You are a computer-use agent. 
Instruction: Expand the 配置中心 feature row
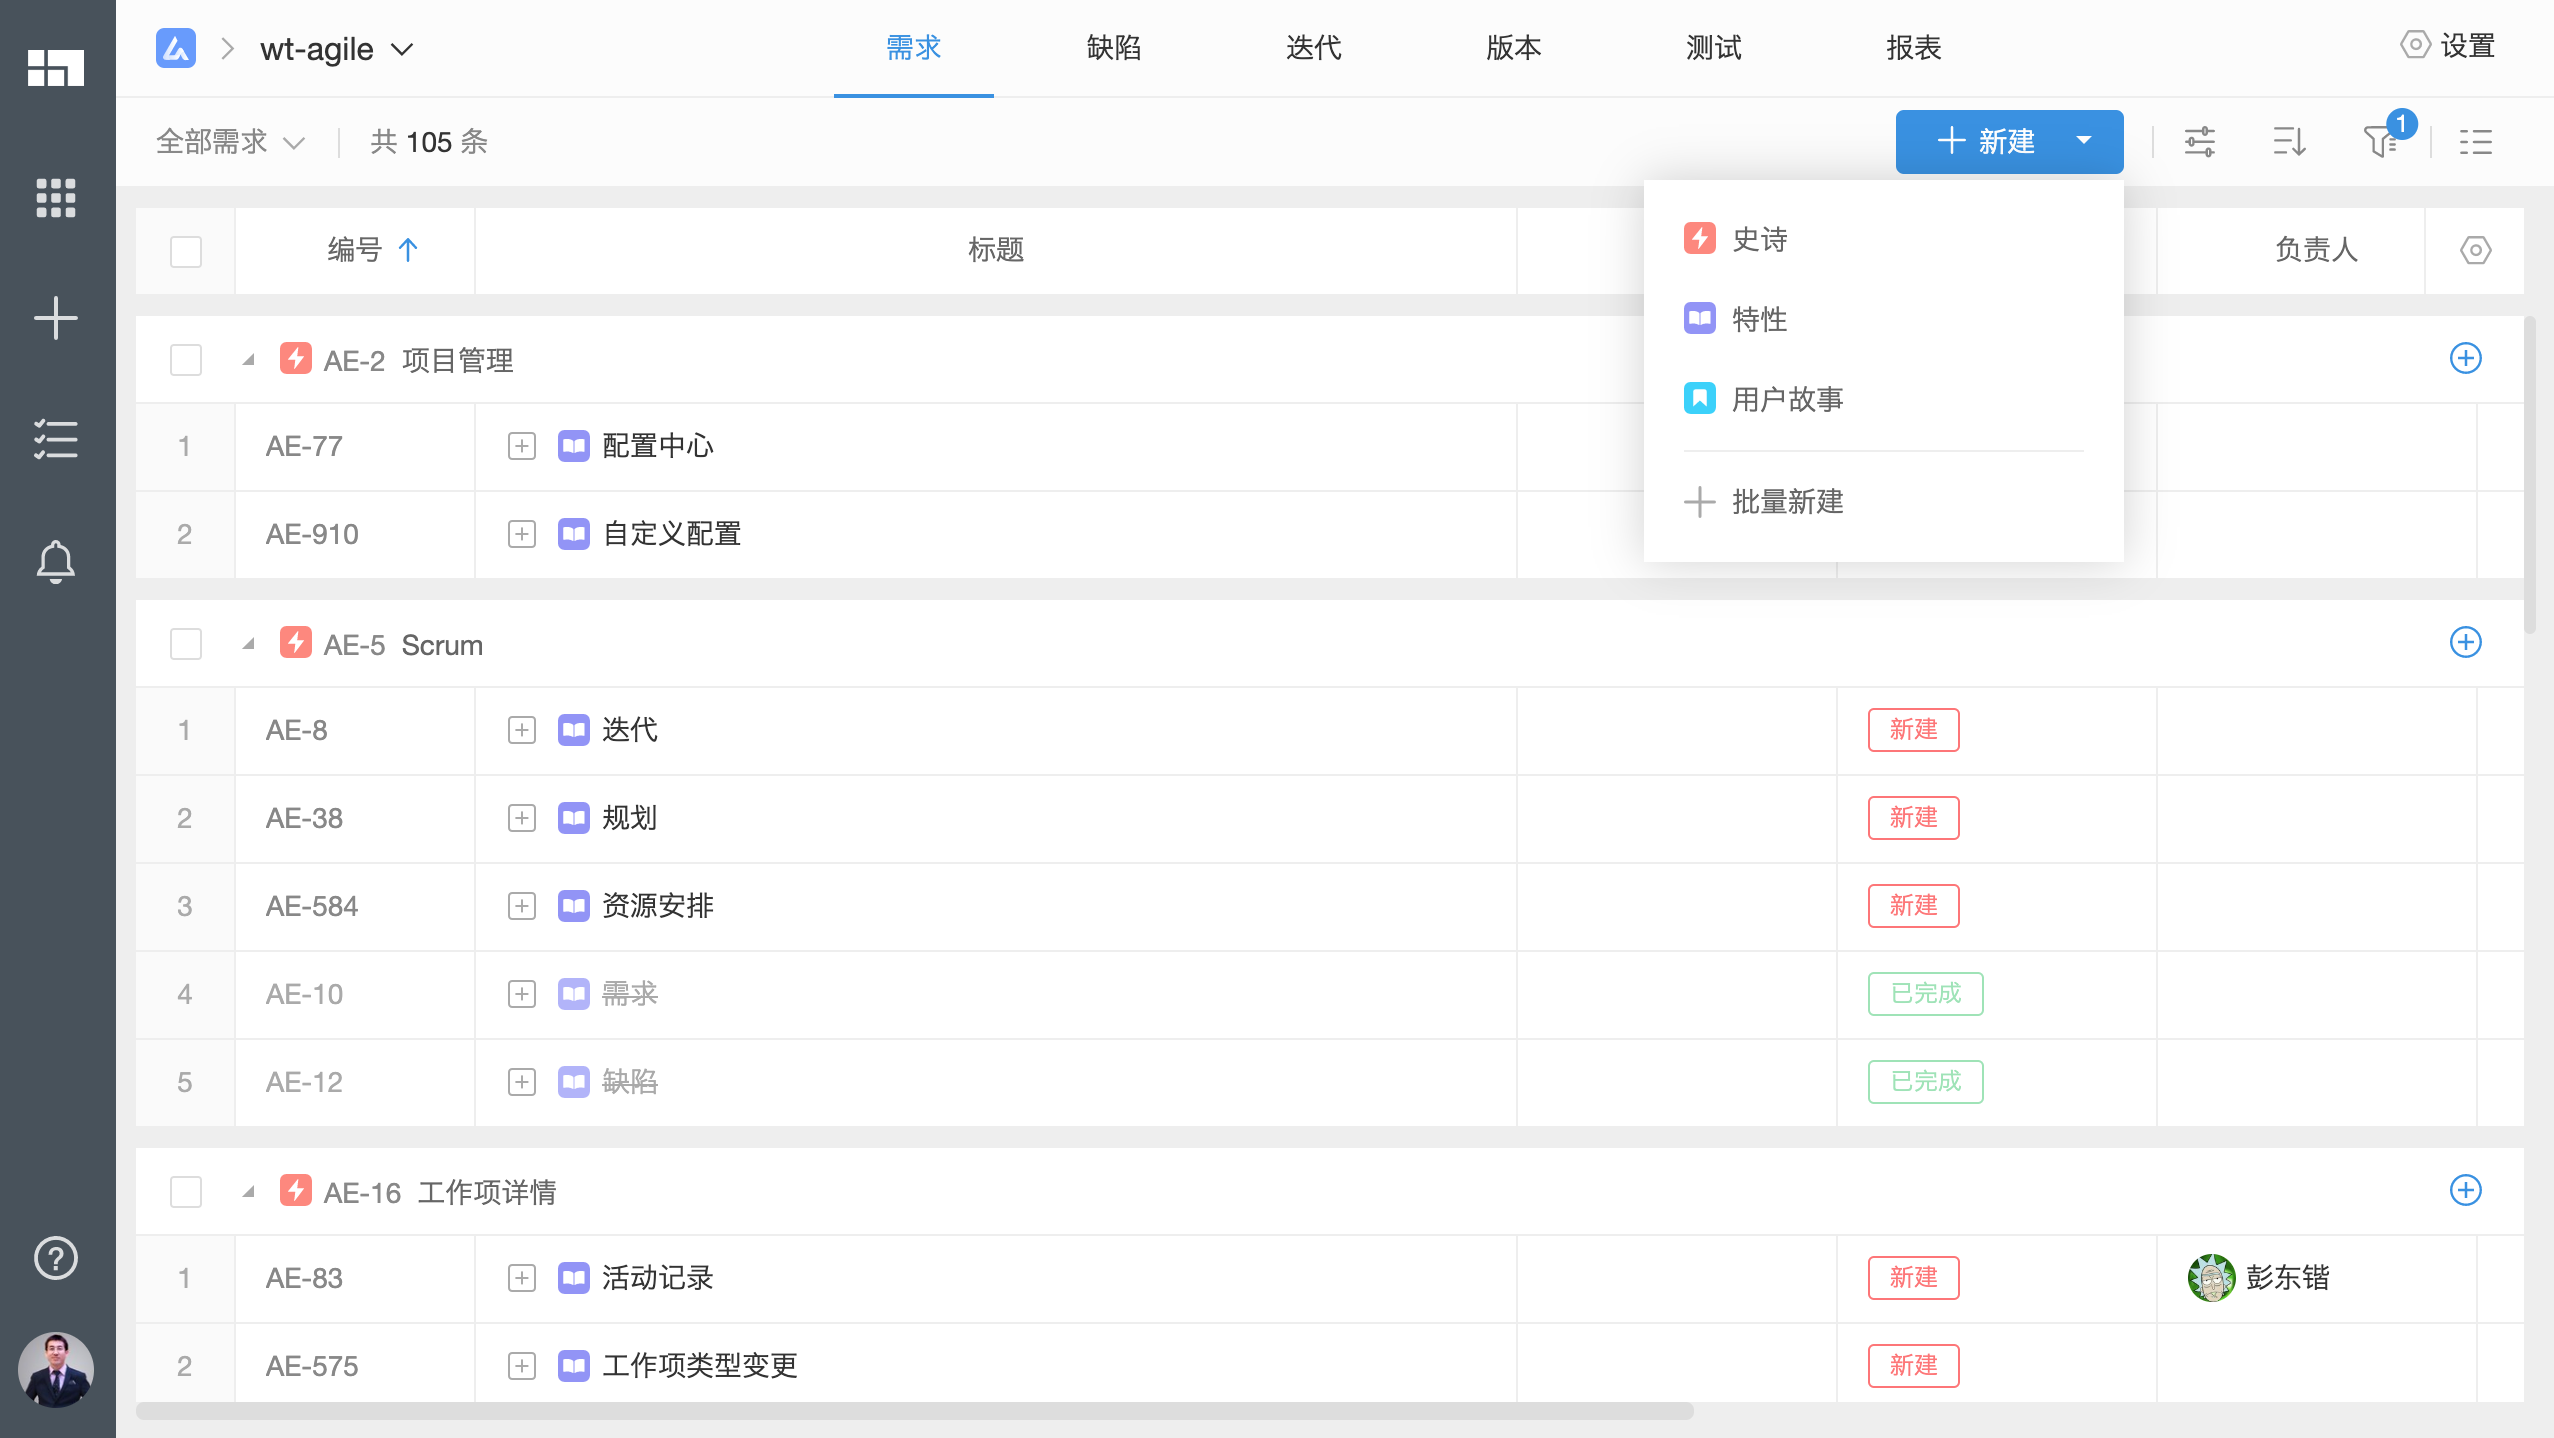coord(522,446)
